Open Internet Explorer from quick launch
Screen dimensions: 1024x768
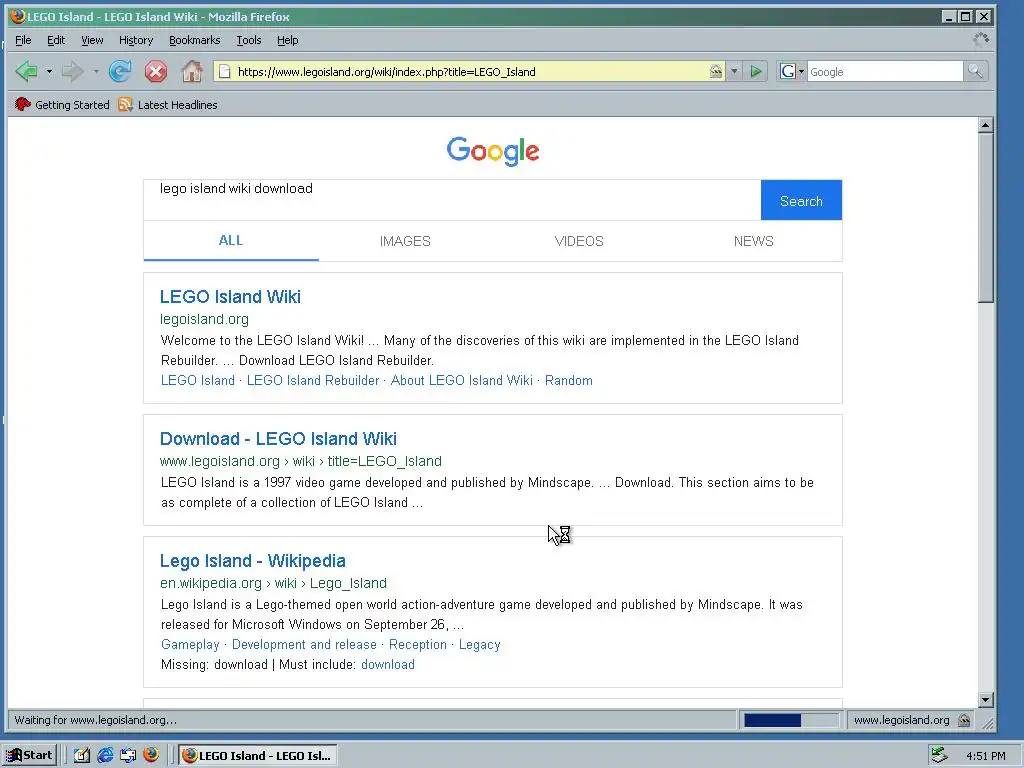point(104,755)
